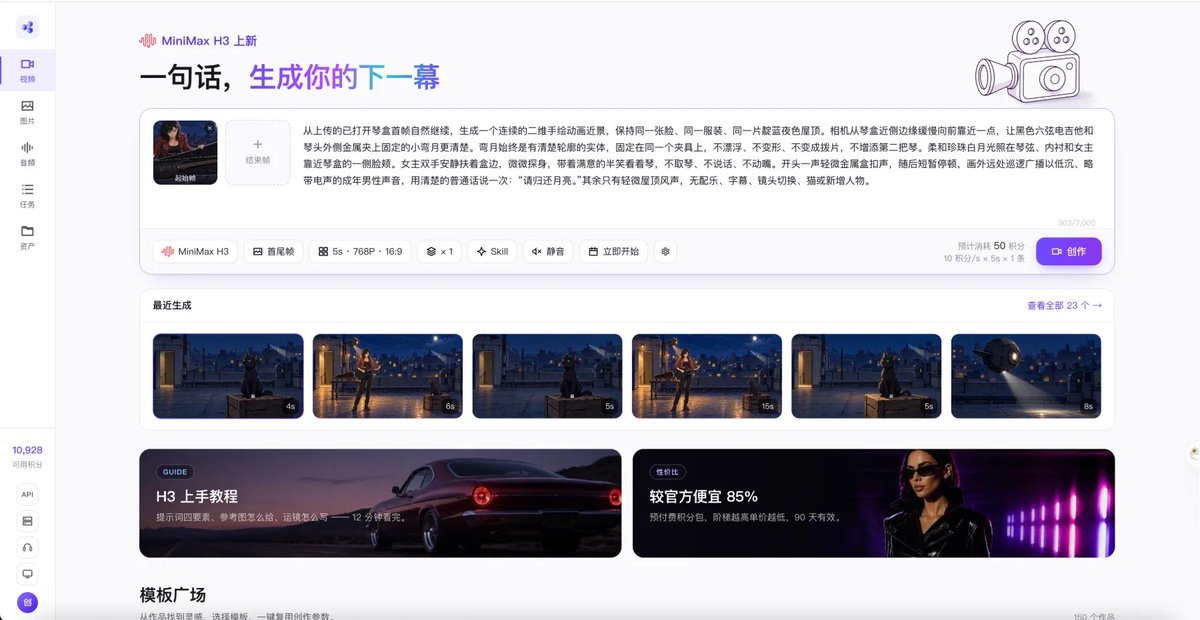
Task: Open the recent video labeled 8s
Action: (1026, 376)
